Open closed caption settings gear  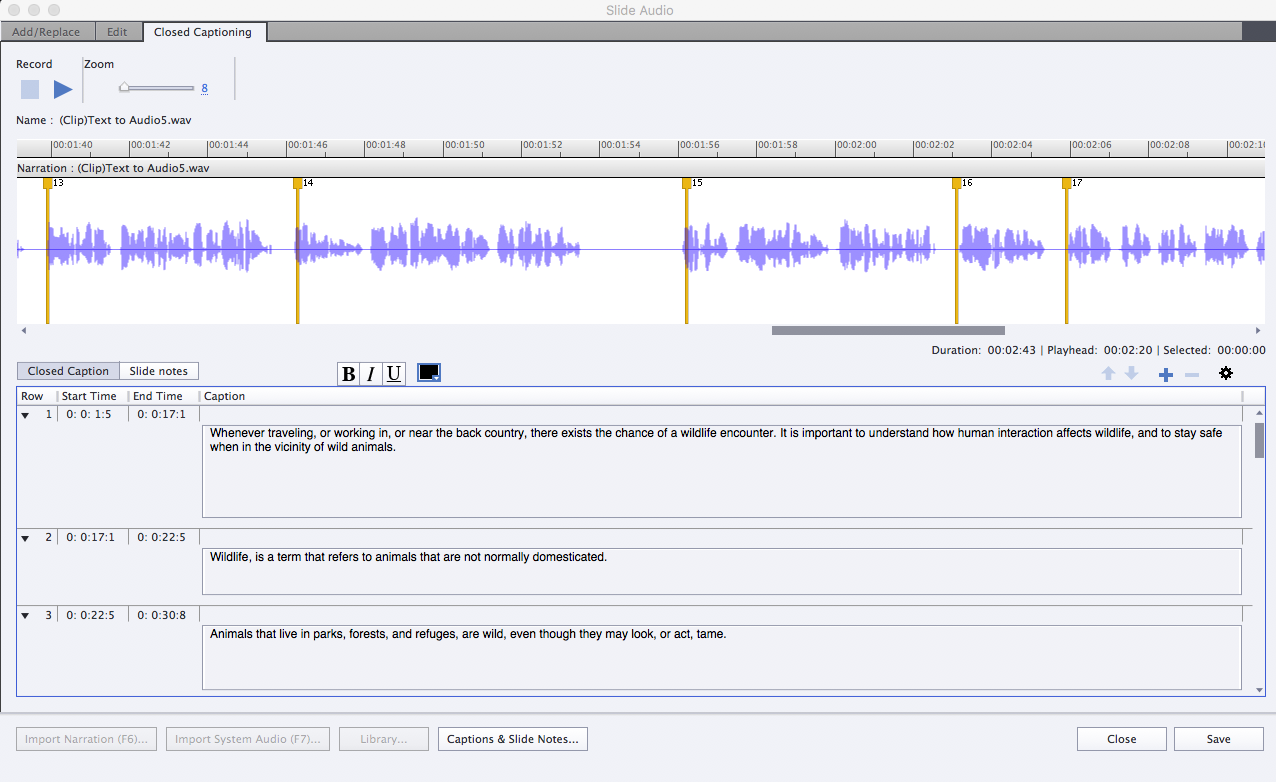[x=1226, y=373]
